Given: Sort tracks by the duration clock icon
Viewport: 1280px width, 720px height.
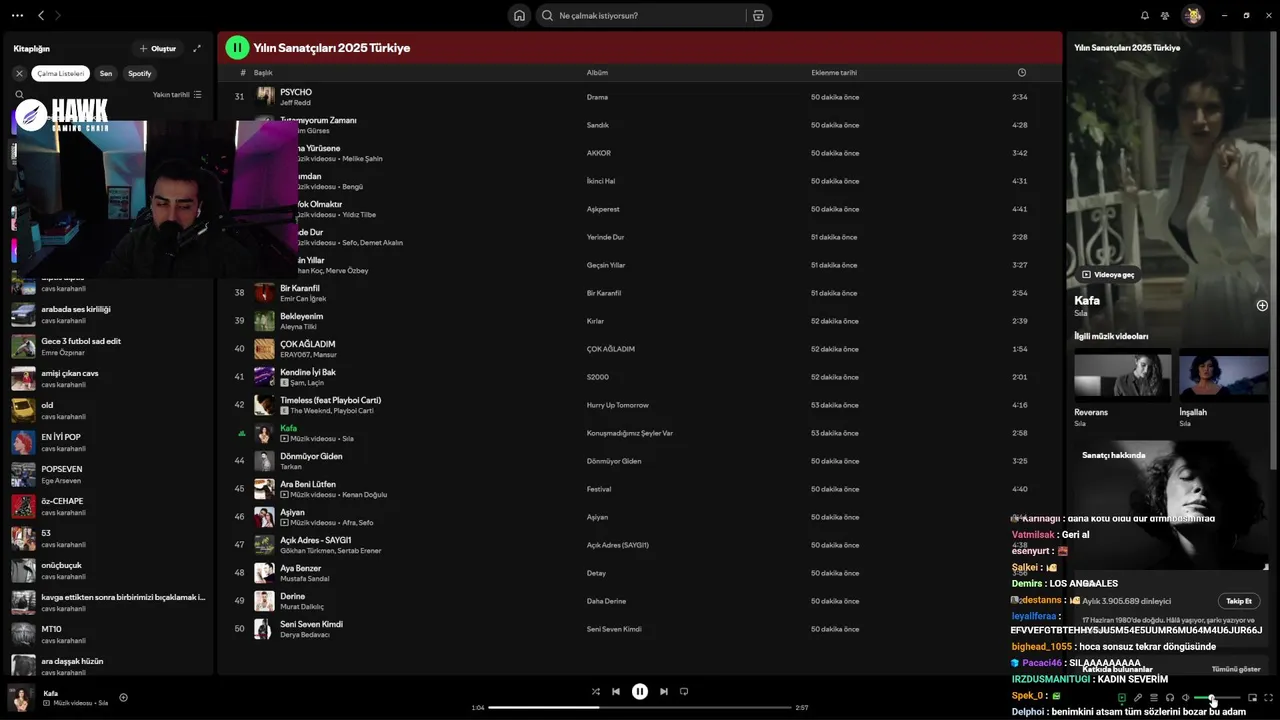Looking at the screenshot, I should [1021, 72].
